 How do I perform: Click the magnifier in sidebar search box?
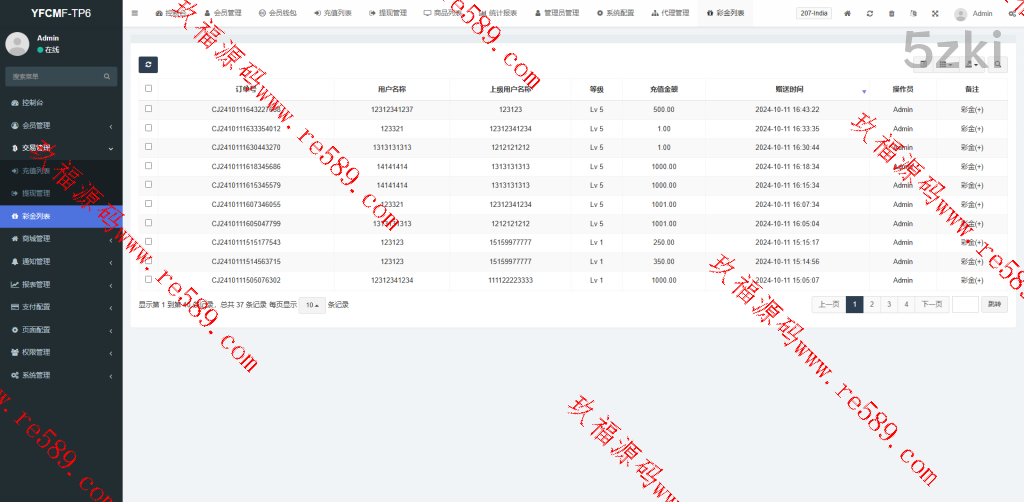(107, 76)
